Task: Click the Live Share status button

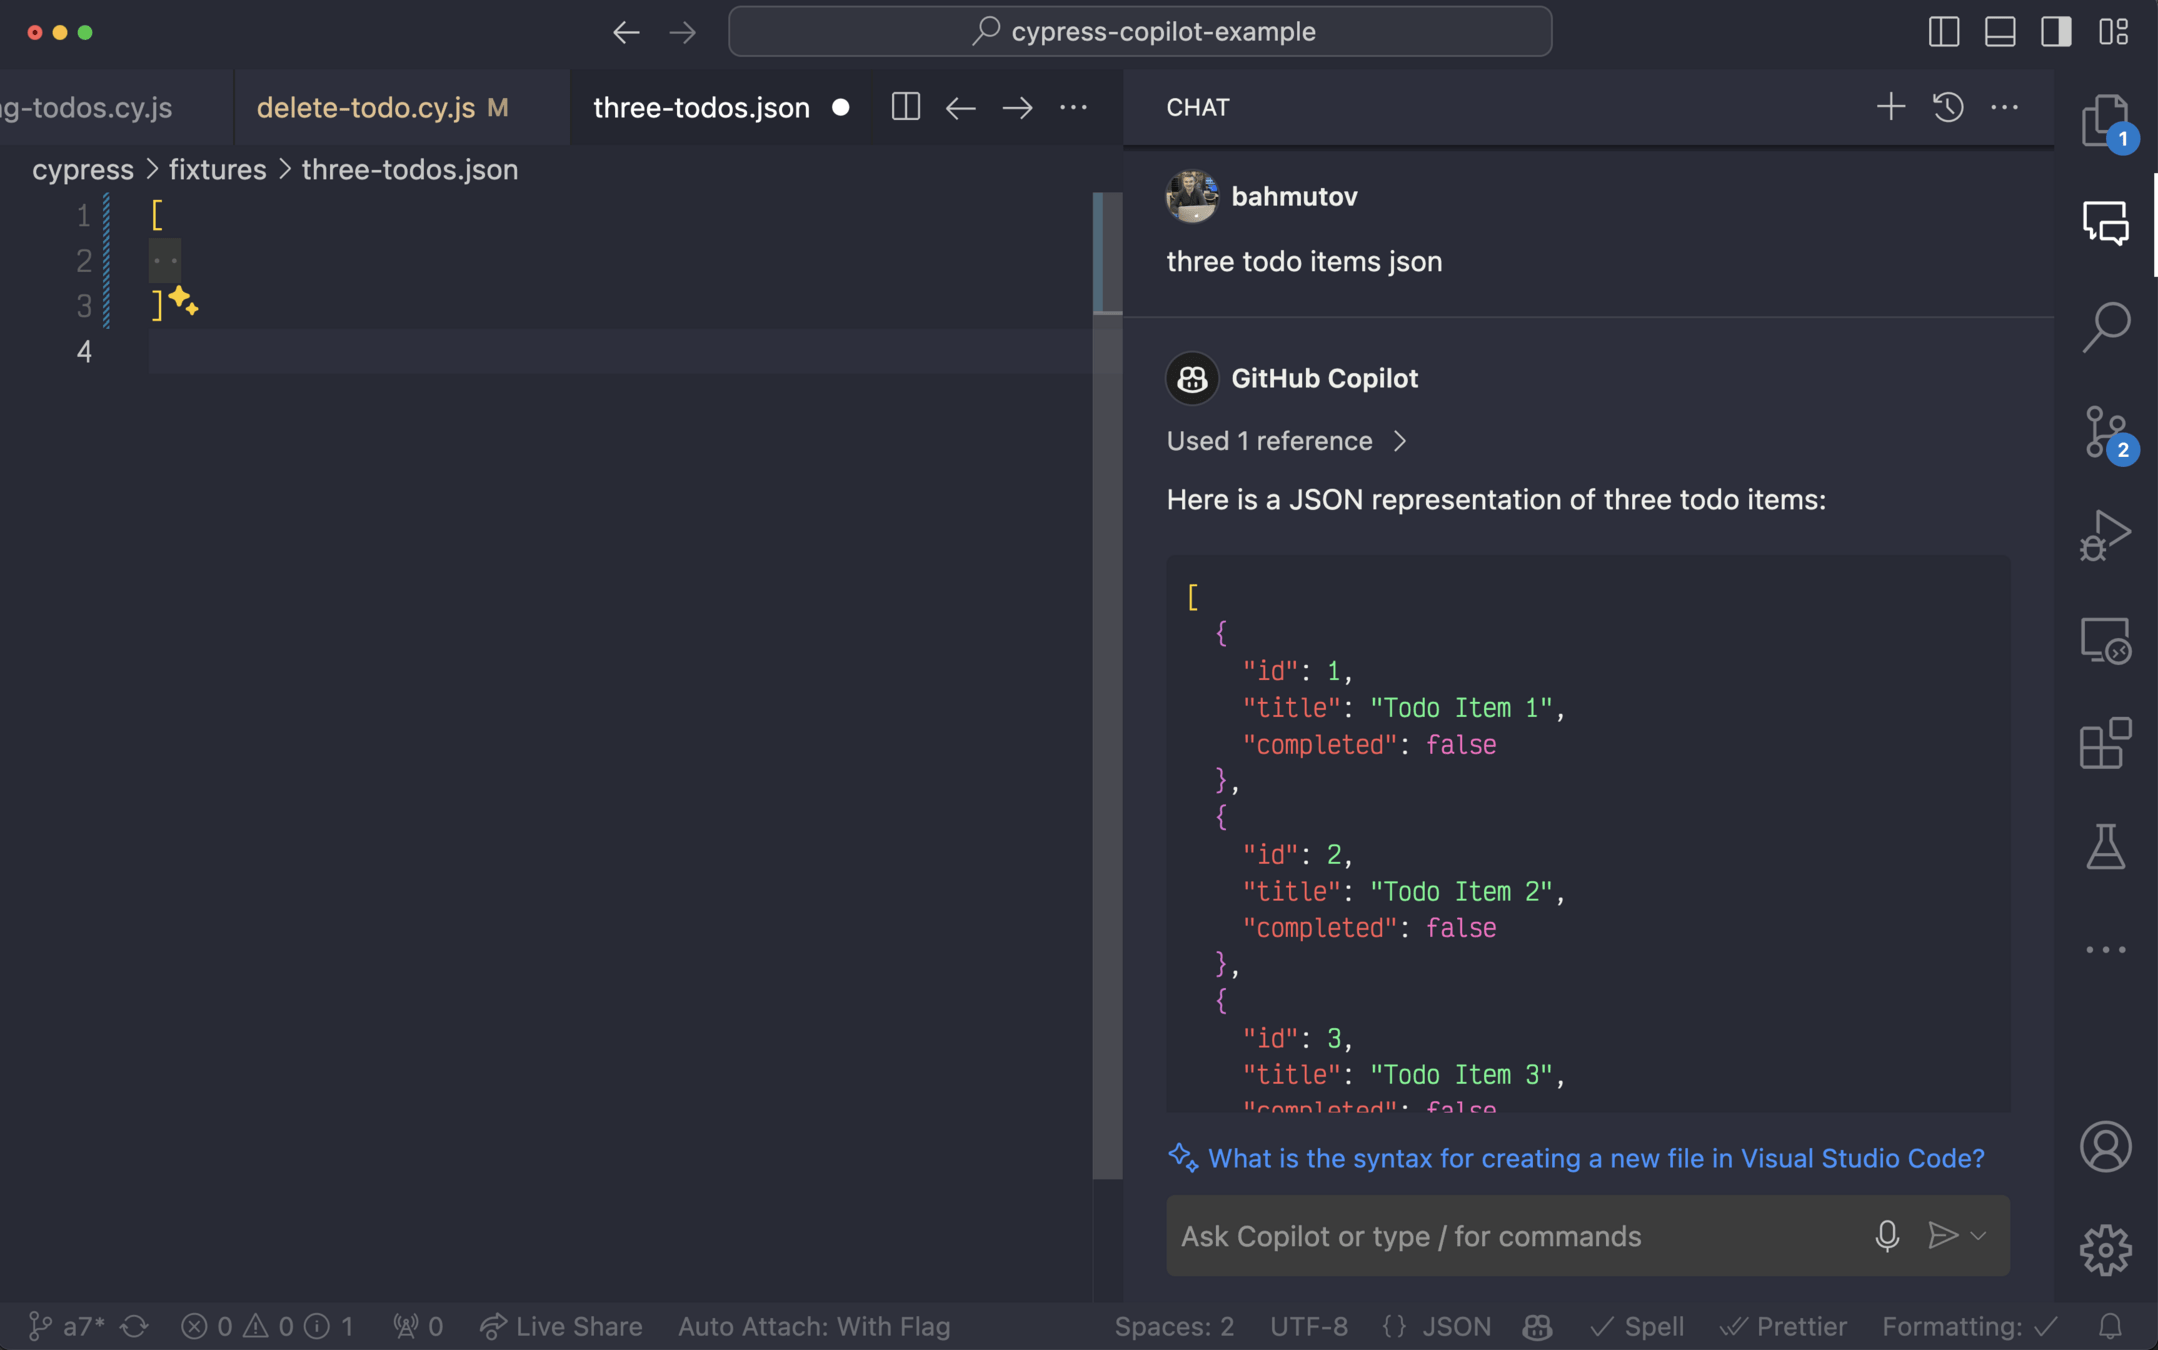Action: 562,1327
